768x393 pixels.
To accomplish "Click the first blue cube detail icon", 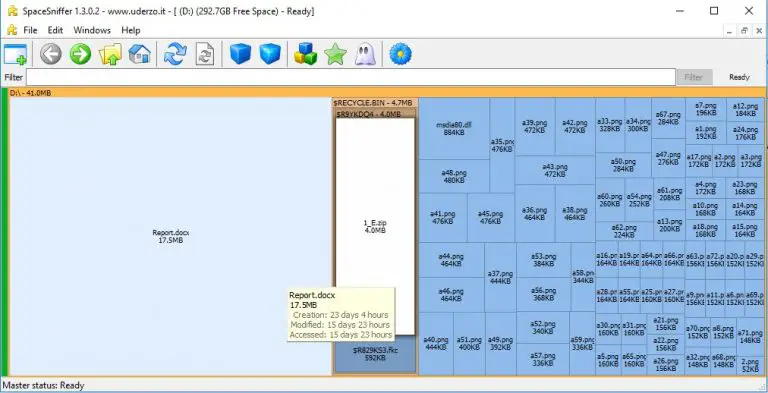I will pyautogui.click(x=240, y=54).
